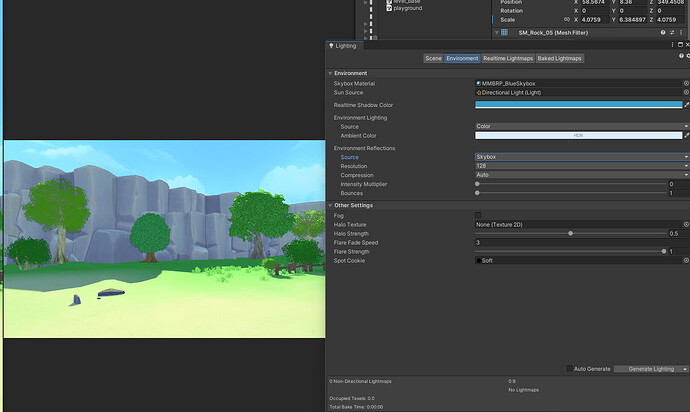Click MMBRP_BlueSkybox material field

(578, 83)
